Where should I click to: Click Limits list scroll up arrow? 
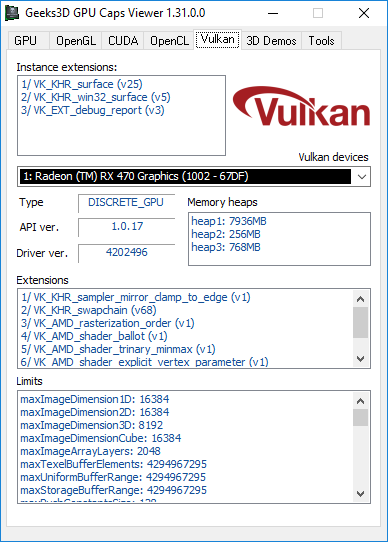click(360, 401)
